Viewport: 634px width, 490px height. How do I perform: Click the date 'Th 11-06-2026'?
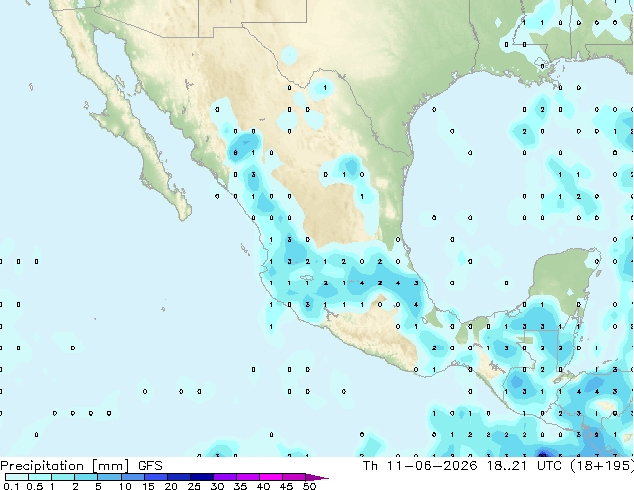click(x=420, y=466)
